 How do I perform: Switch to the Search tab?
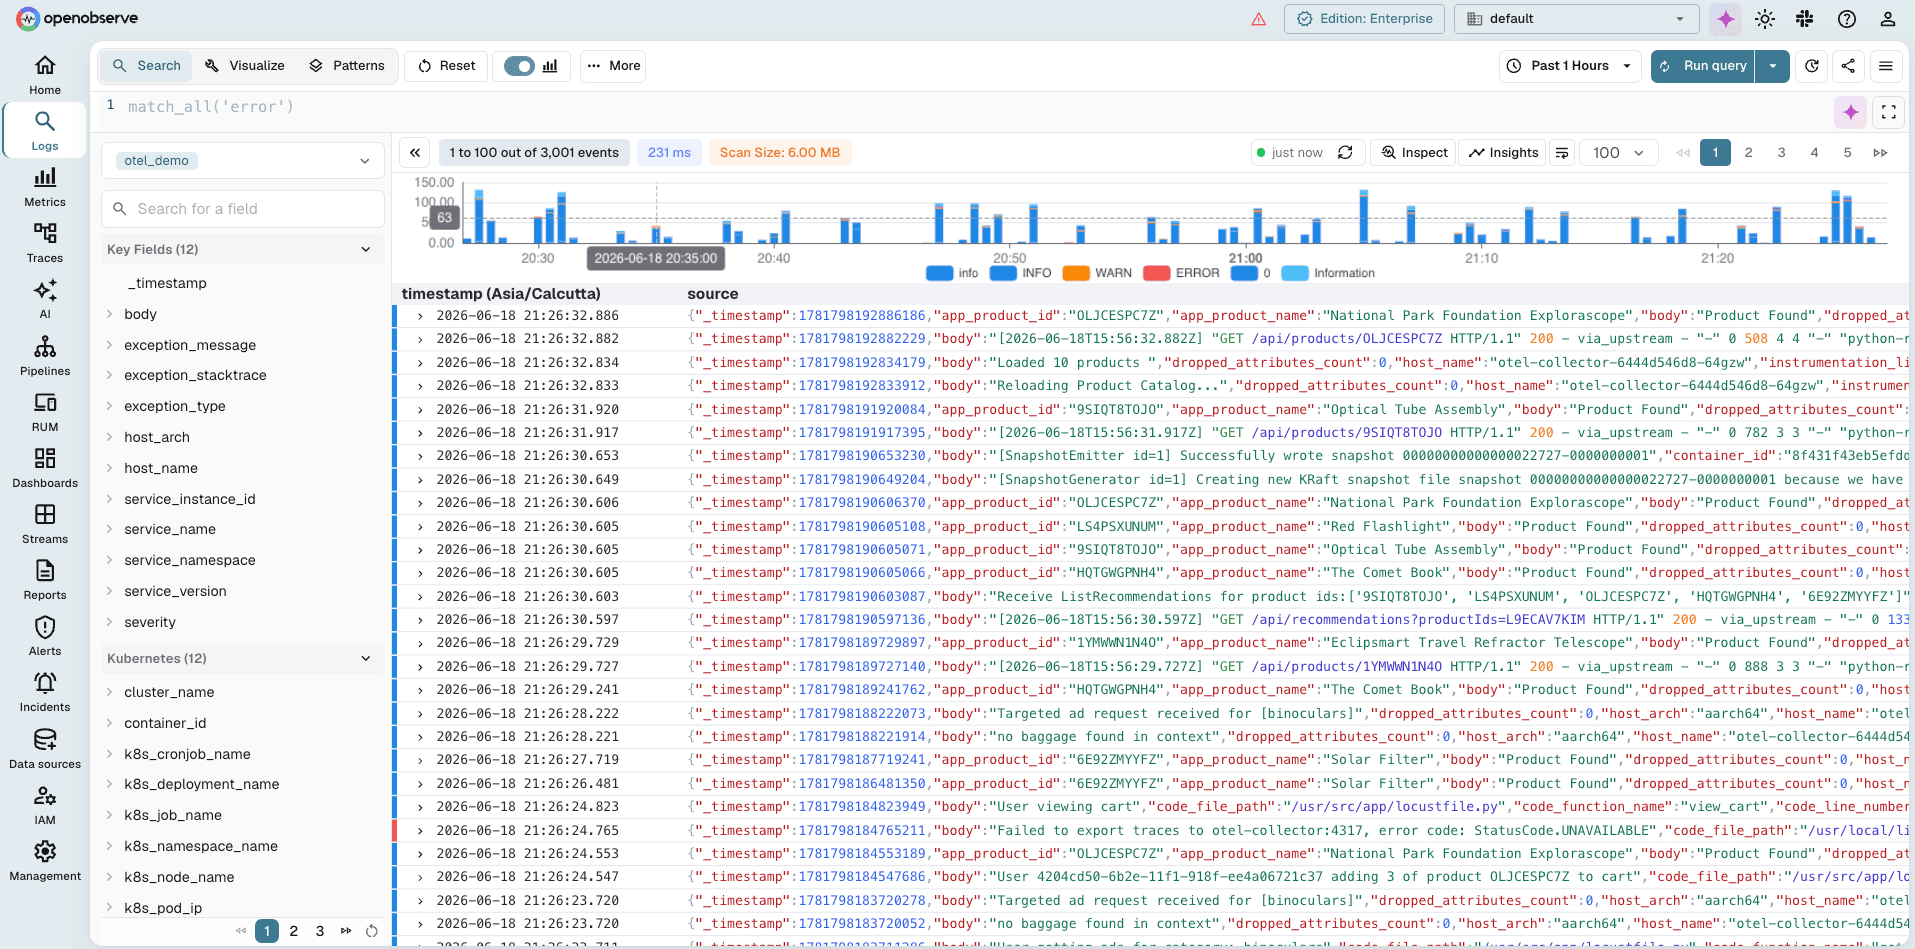click(147, 66)
